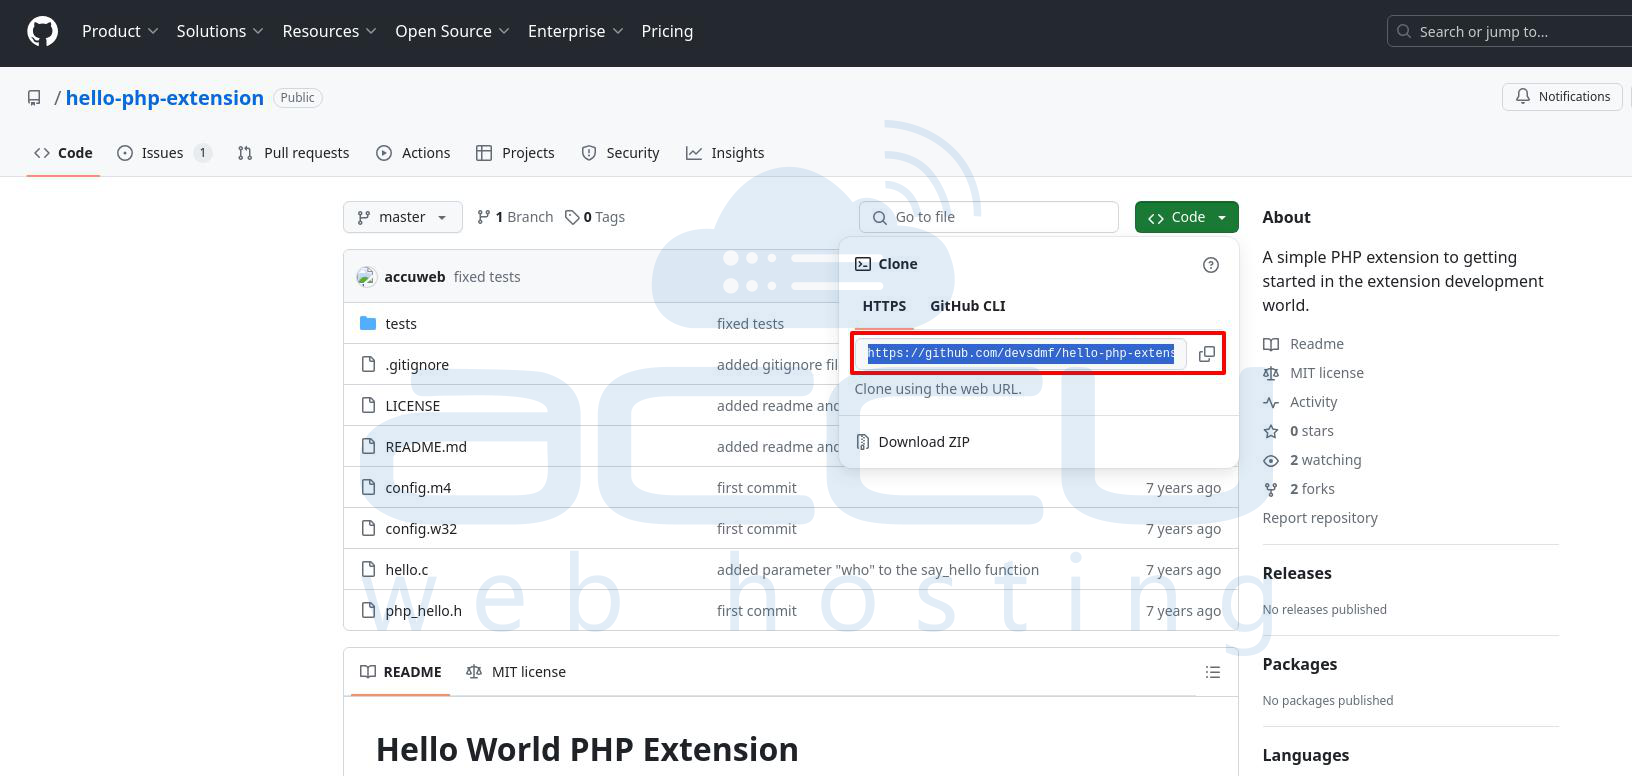Switch to the Issues tab
The image size is (1632, 776).
coord(164,153)
